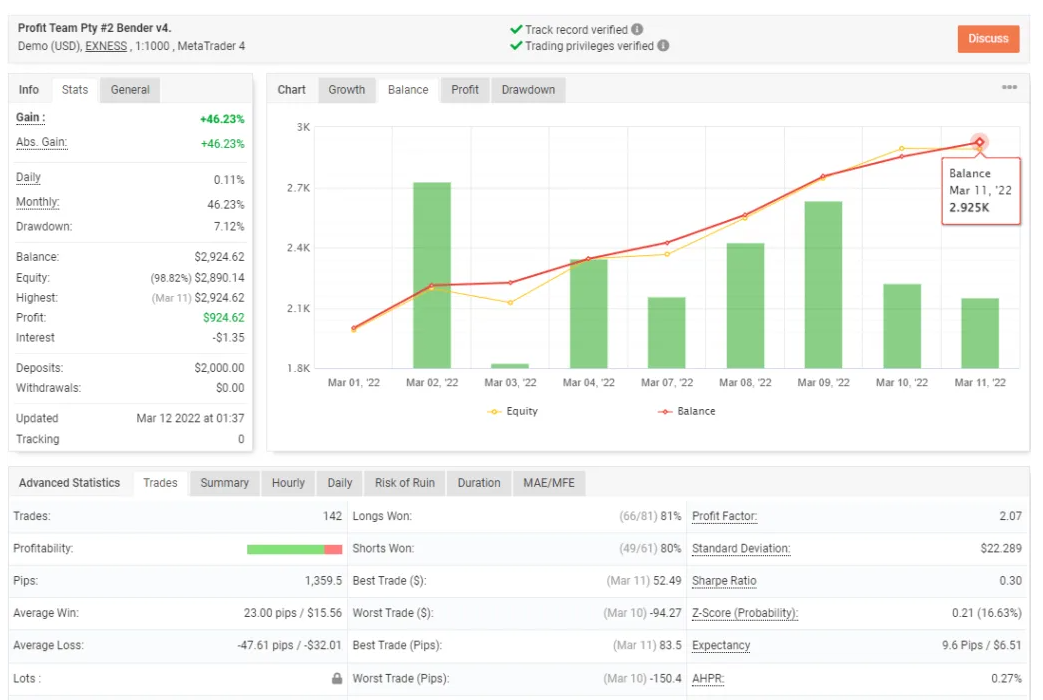The image size is (1043, 700).
Task: Click the green Track record verified checkmark
Action: (516, 30)
